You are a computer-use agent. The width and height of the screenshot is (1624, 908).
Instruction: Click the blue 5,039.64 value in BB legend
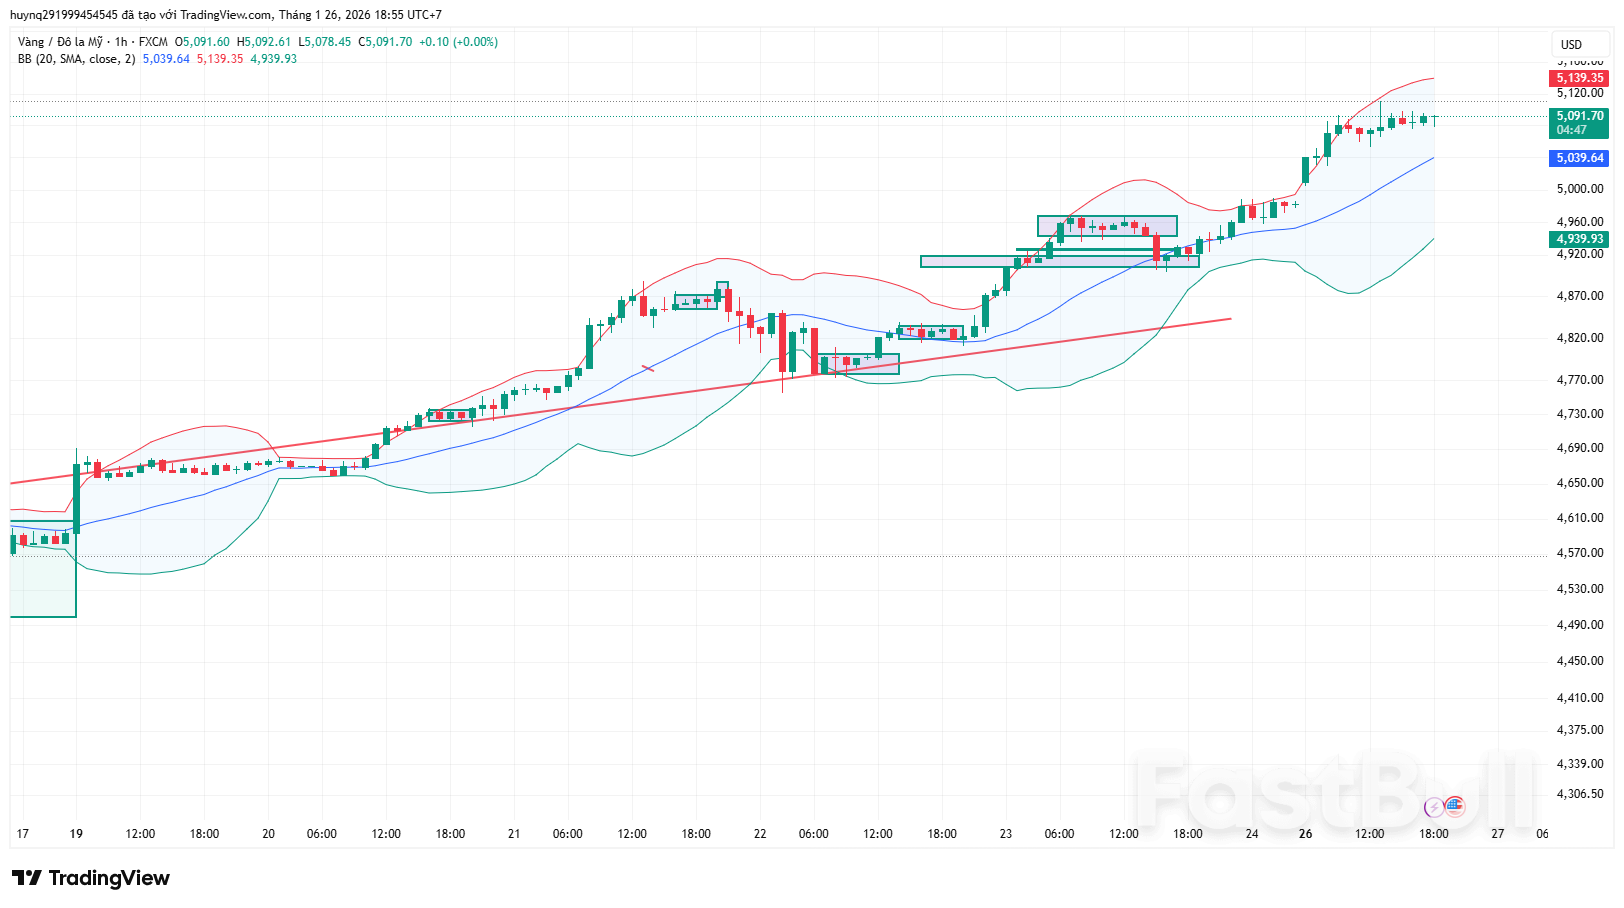(x=166, y=59)
